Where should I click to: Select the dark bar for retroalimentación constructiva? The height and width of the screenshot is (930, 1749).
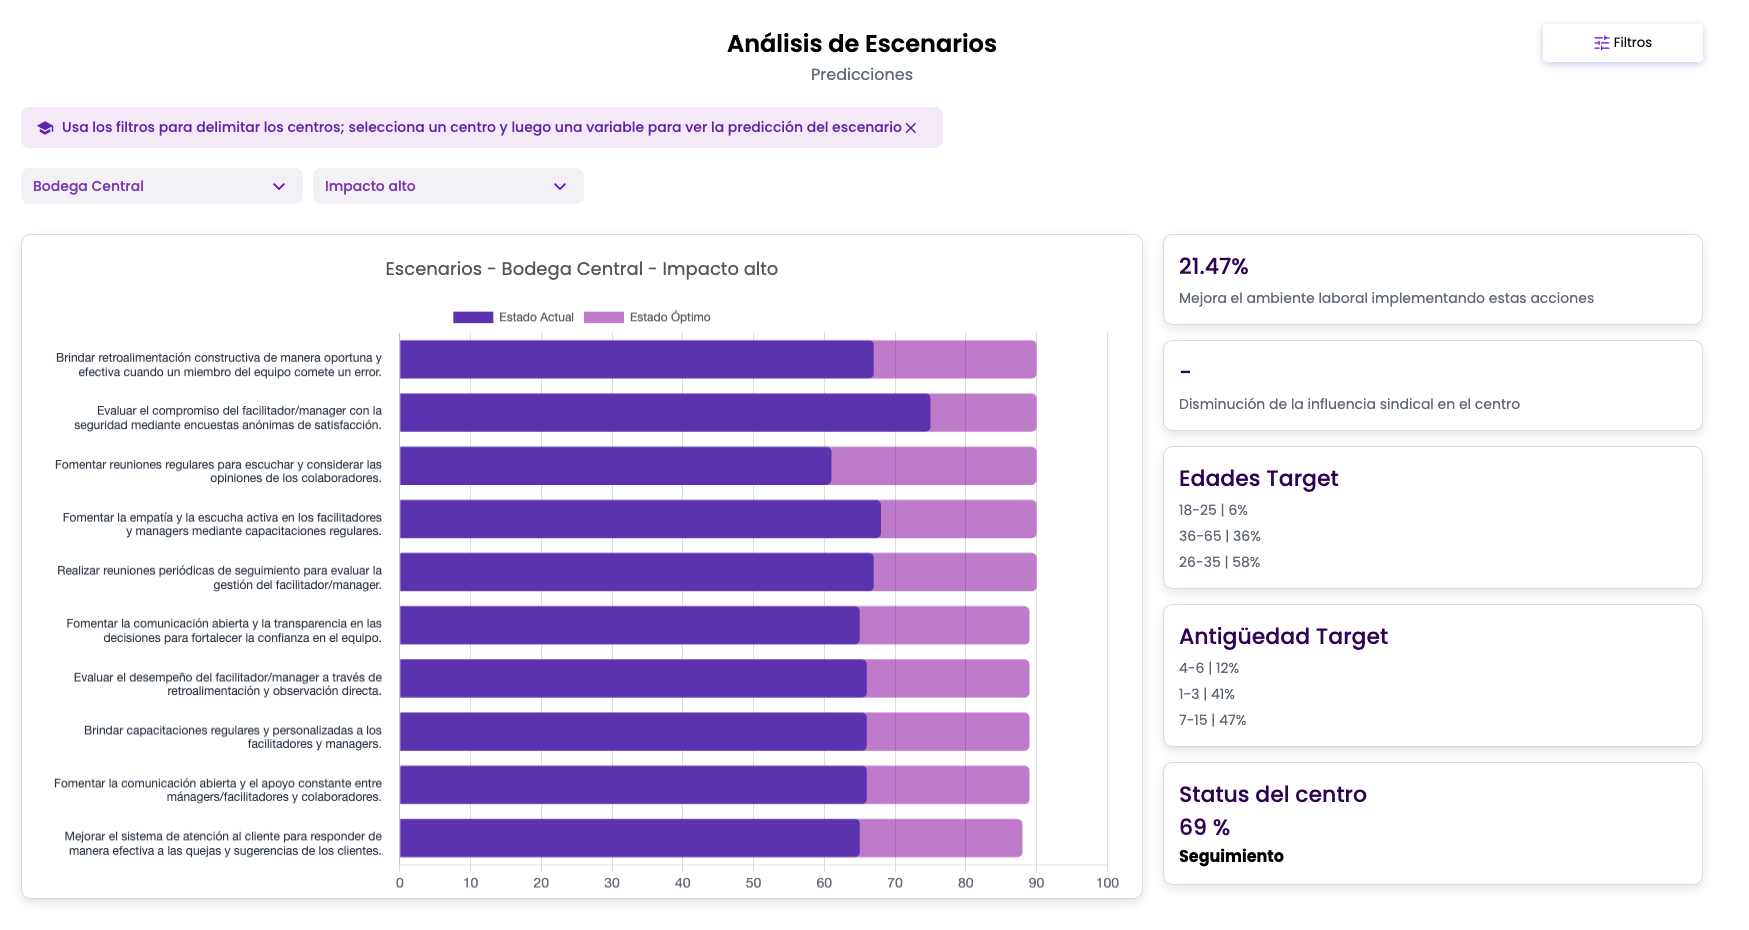point(636,359)
